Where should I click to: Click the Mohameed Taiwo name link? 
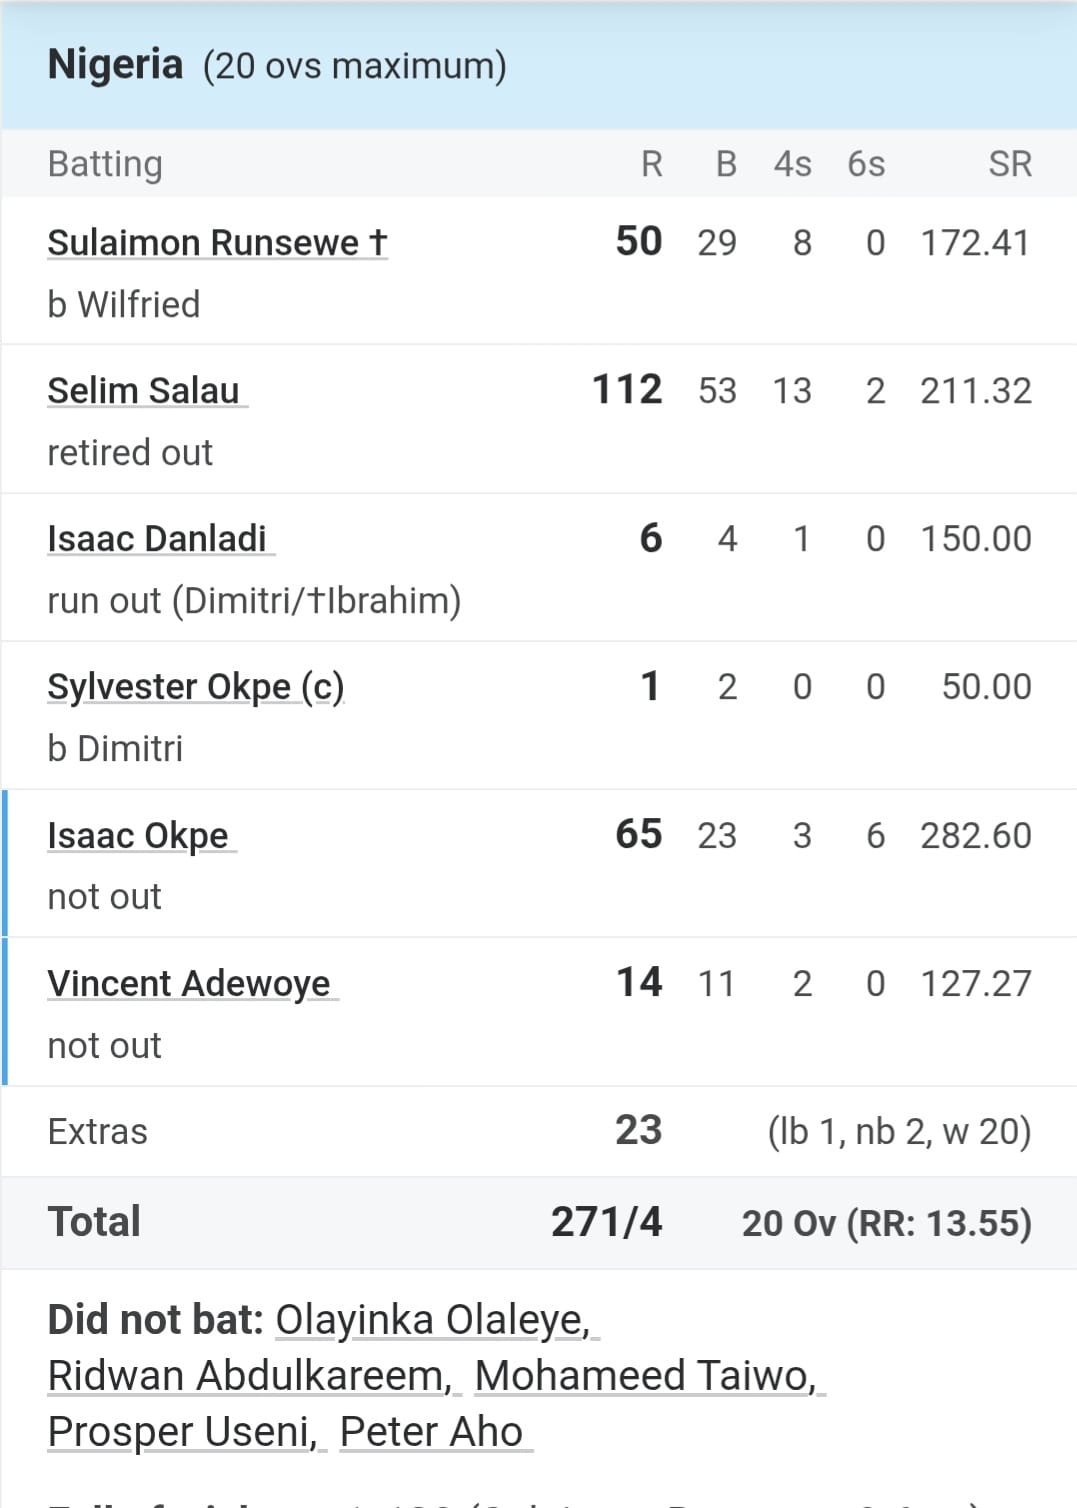click(x=645, y=1376)
